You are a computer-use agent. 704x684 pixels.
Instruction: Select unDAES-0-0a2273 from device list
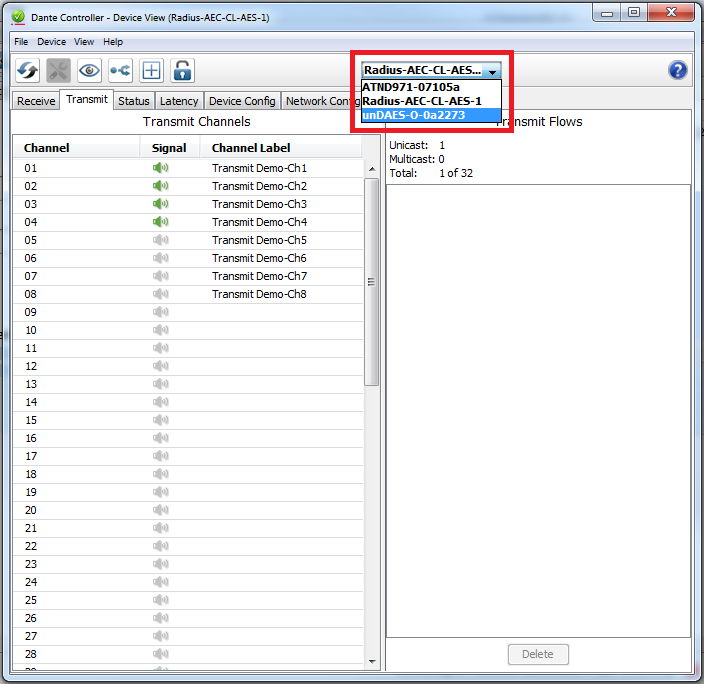click(431, 115)
